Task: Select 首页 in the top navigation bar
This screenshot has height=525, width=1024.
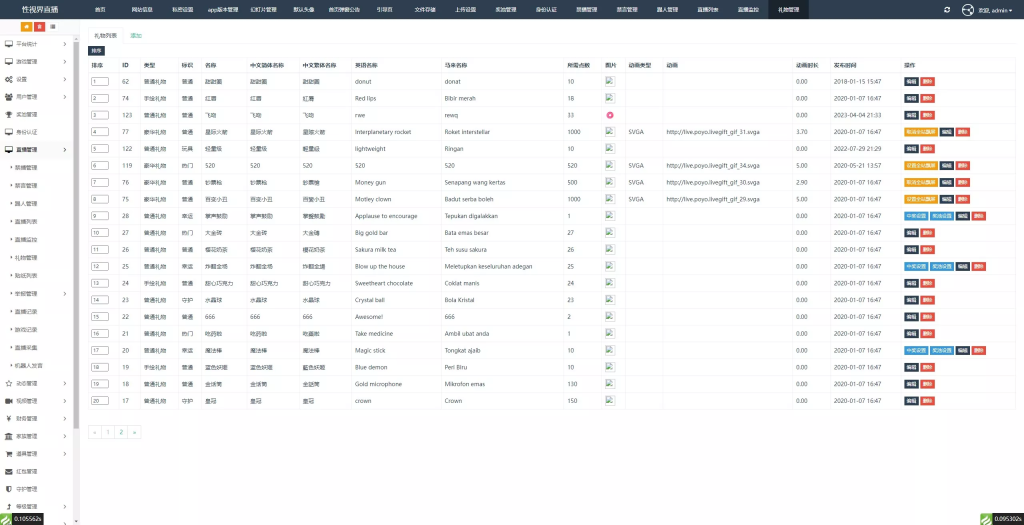Action: pyautogui.click(x=100, y=9)
